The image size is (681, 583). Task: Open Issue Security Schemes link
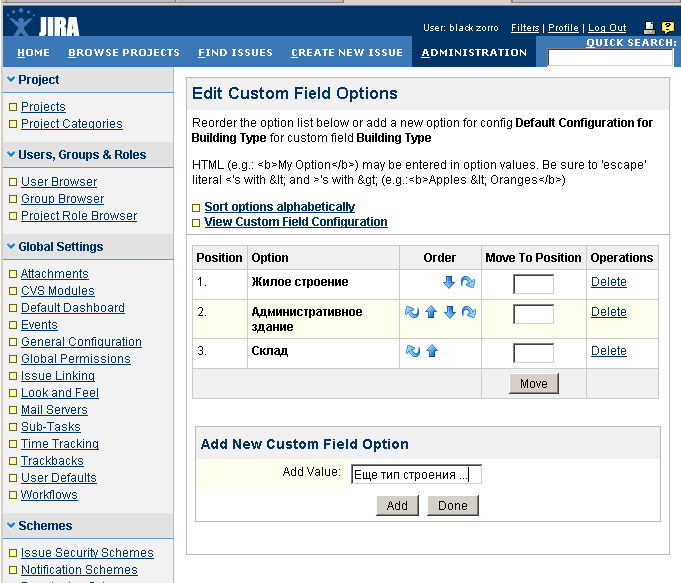(x=87, y=553)
